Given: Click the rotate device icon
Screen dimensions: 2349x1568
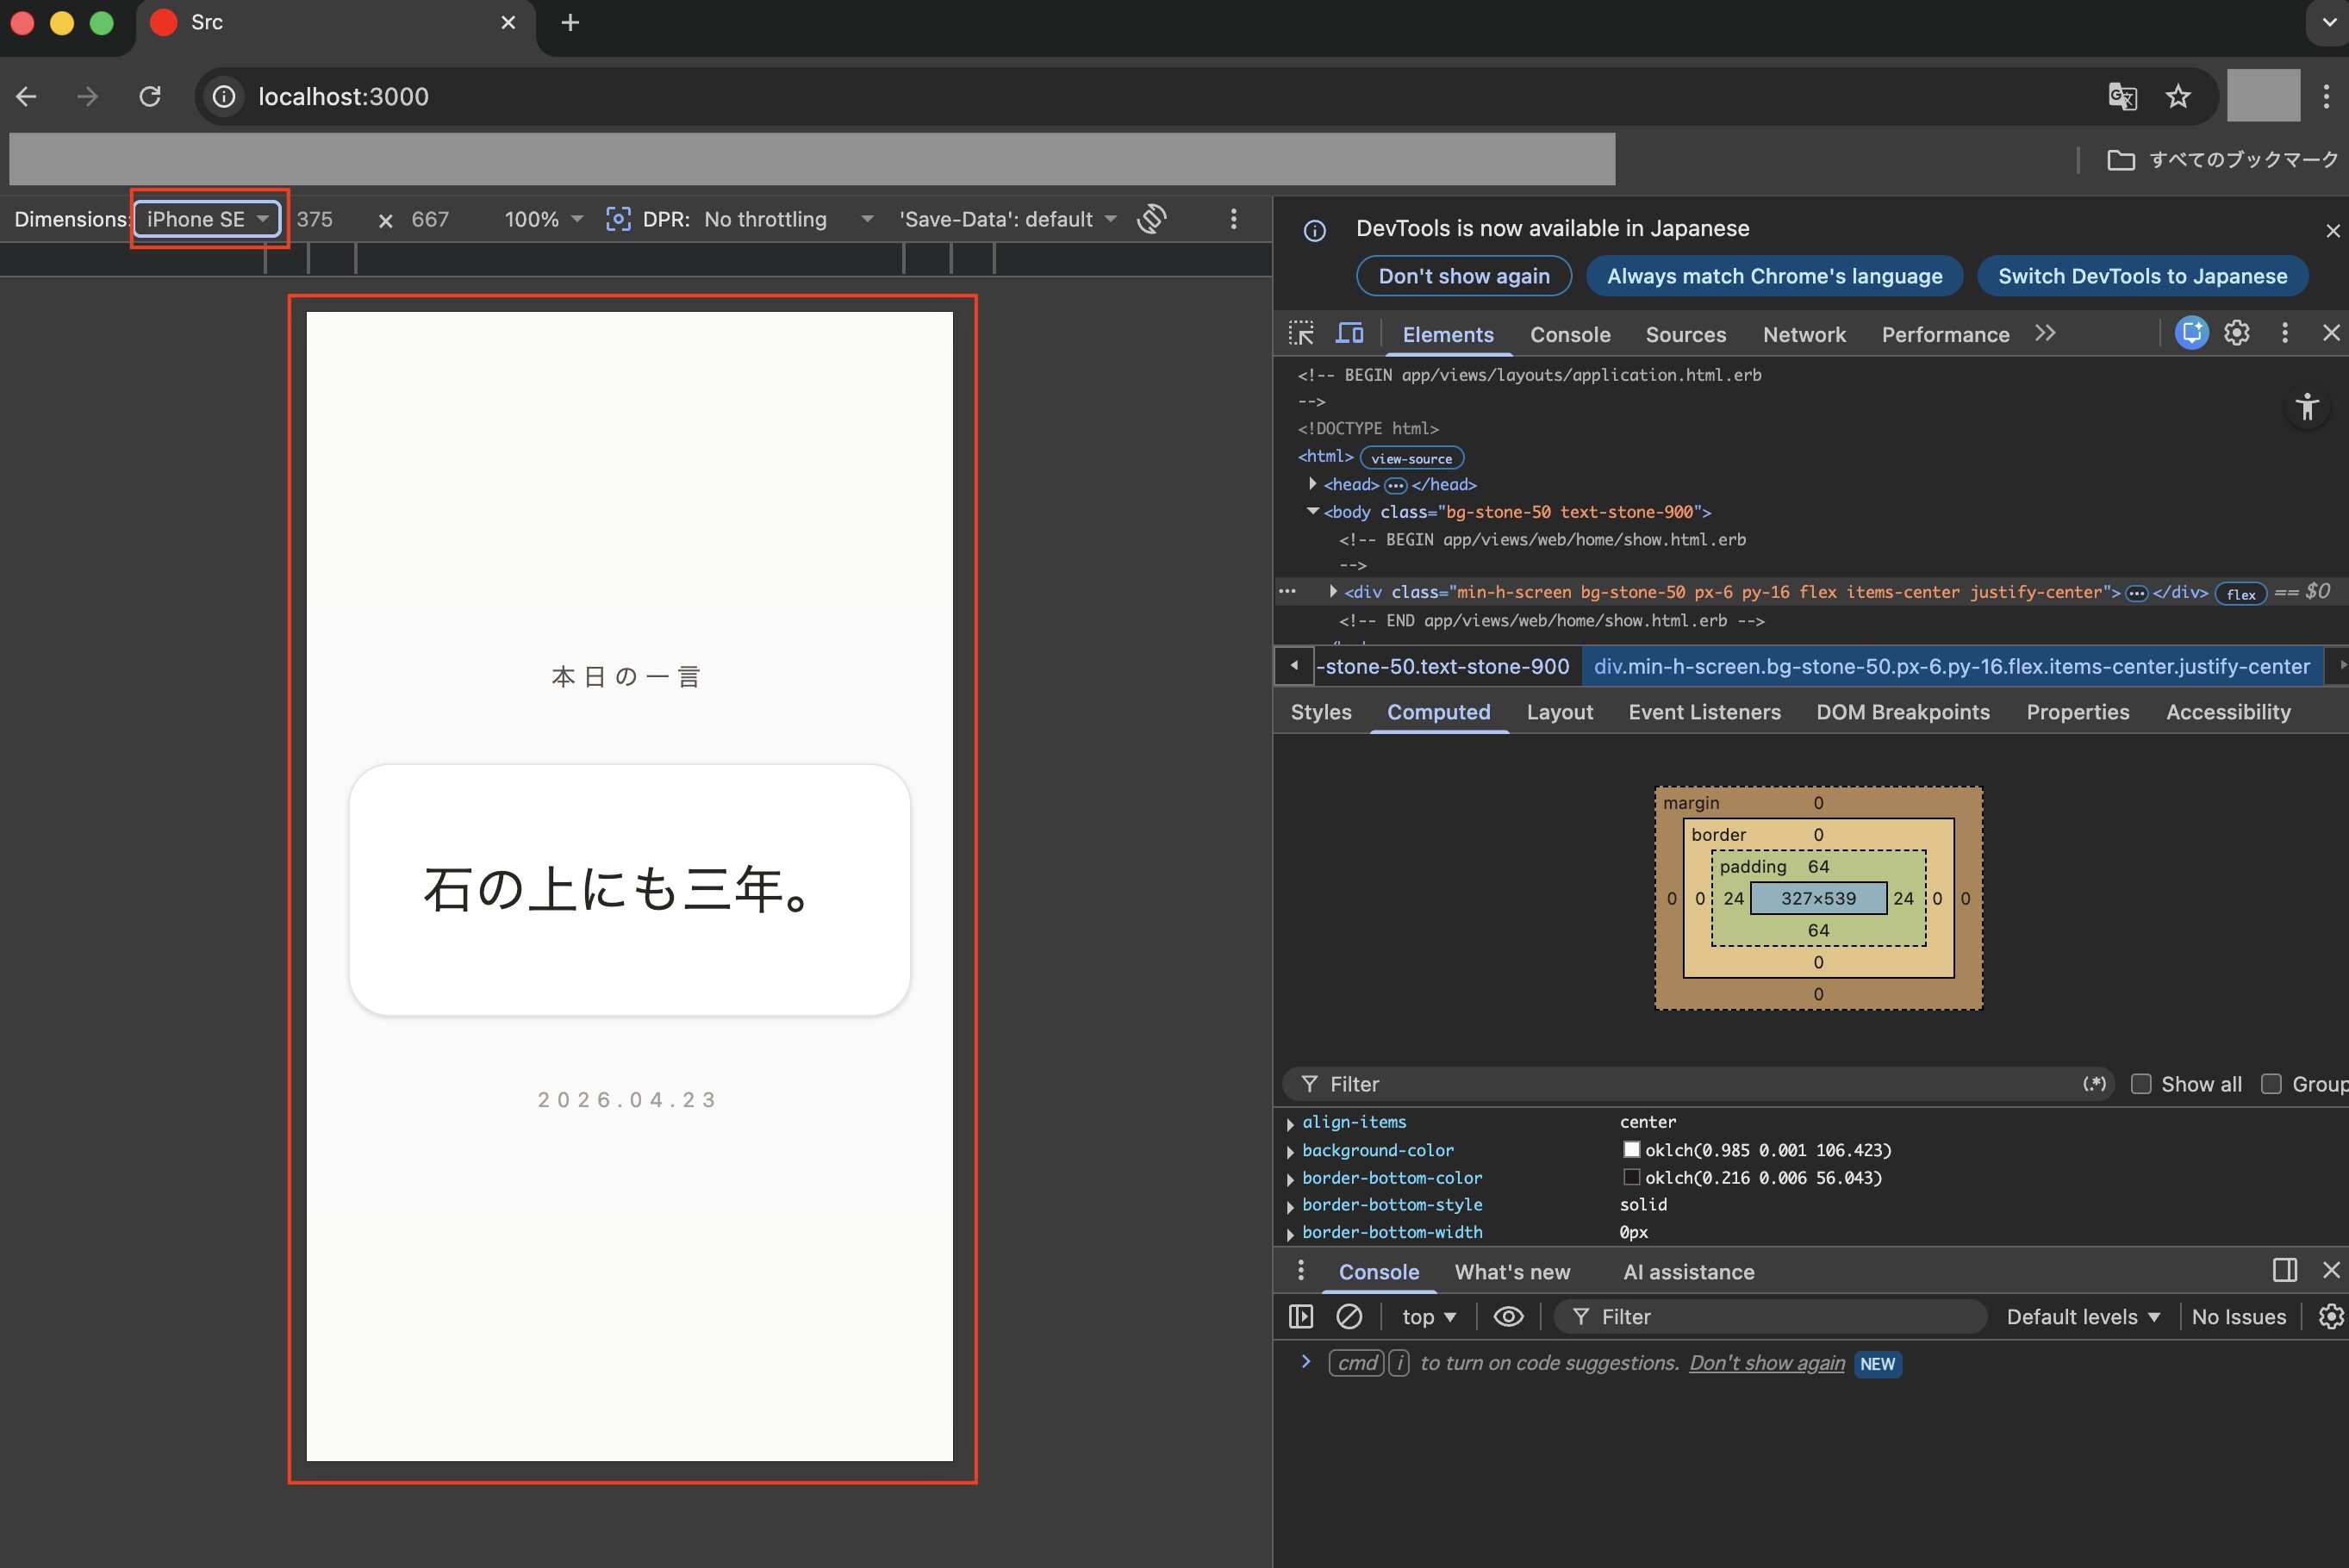Looking at the screenshot, I should [1152, 219].
